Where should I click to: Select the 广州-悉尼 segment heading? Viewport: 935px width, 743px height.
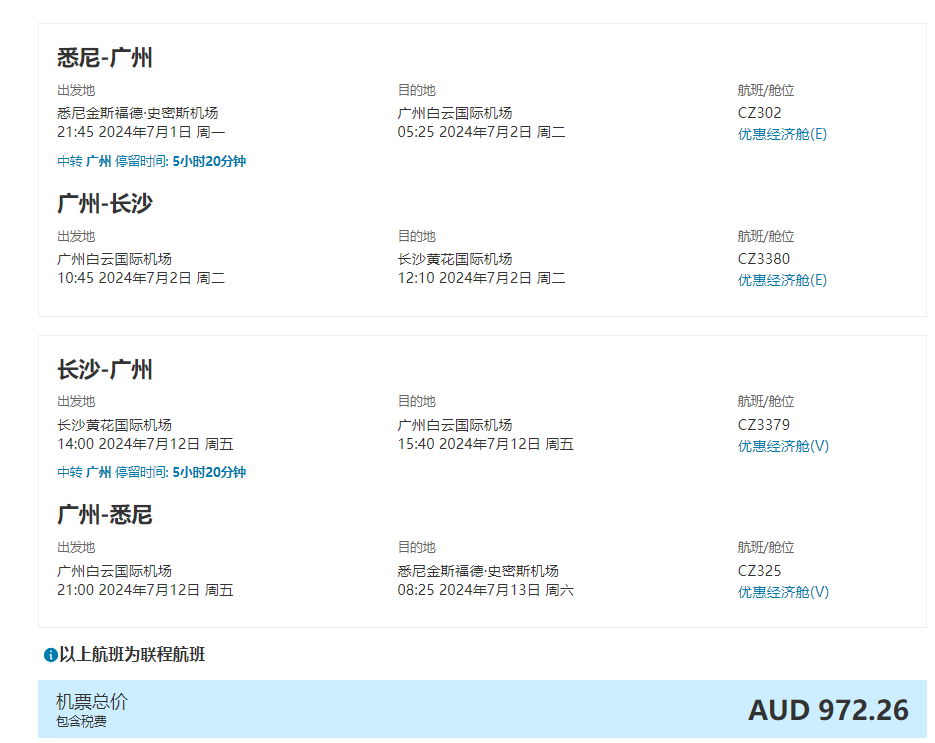[x=105, y=515]
